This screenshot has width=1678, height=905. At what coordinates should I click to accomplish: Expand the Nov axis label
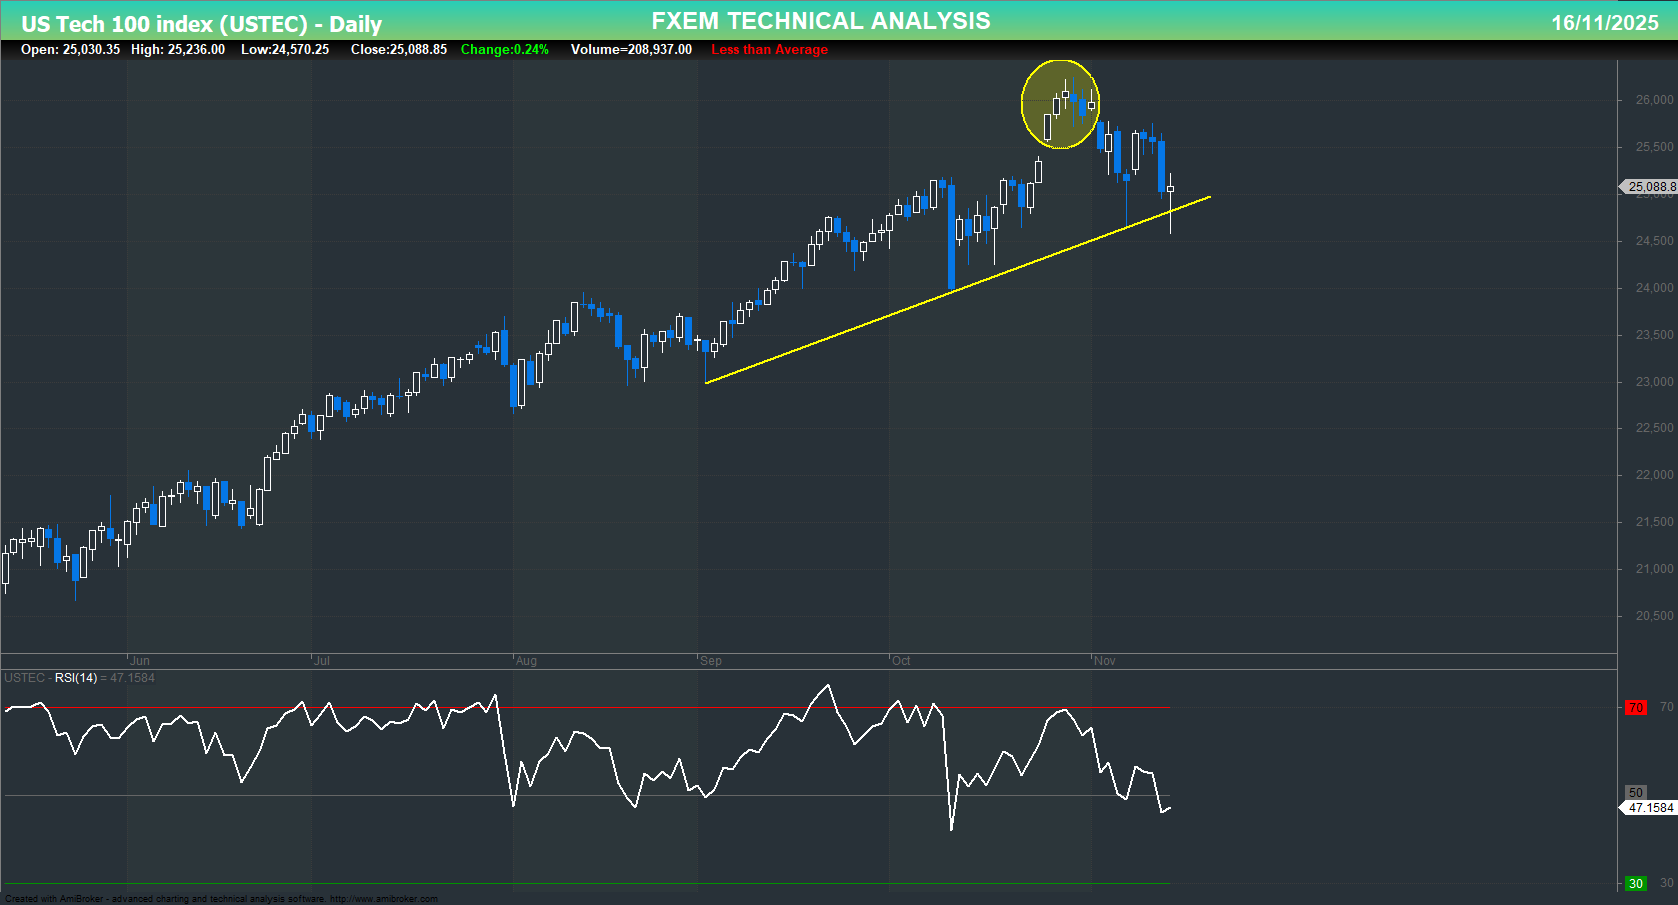pyautogui.click(x=1104, y=661)
